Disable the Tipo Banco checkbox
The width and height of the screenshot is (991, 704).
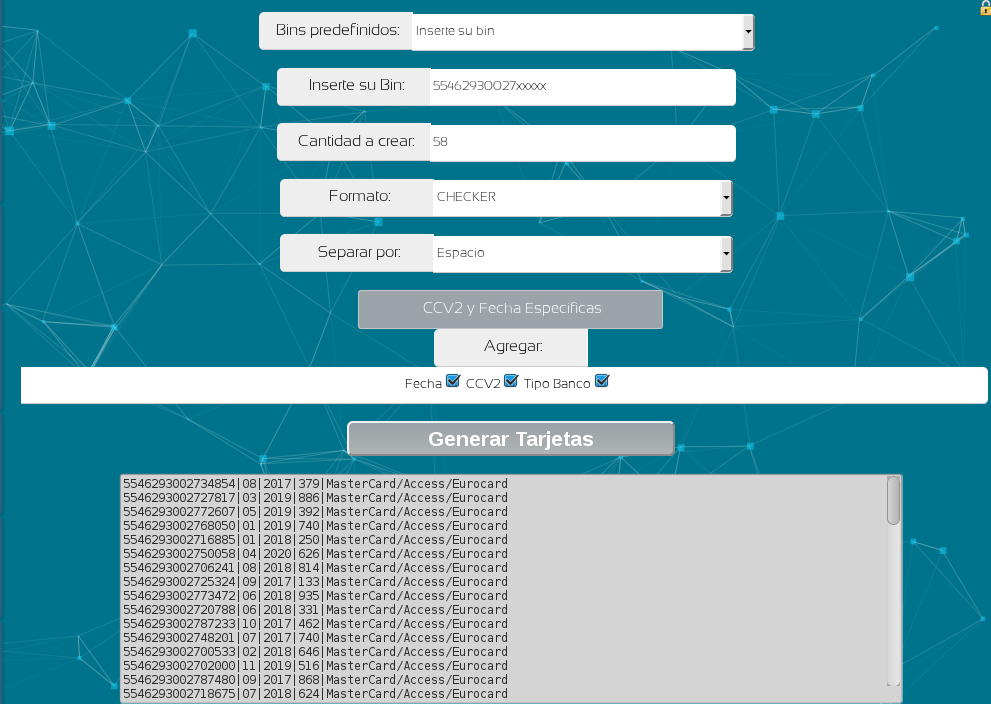(x=602, y=381)
